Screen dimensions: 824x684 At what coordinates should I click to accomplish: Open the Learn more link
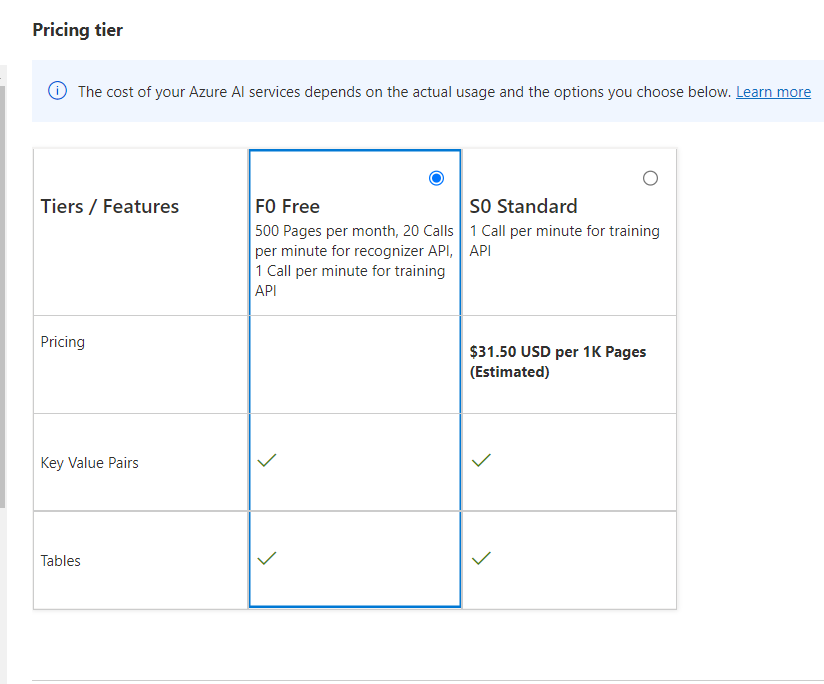[x=773, y=92]
